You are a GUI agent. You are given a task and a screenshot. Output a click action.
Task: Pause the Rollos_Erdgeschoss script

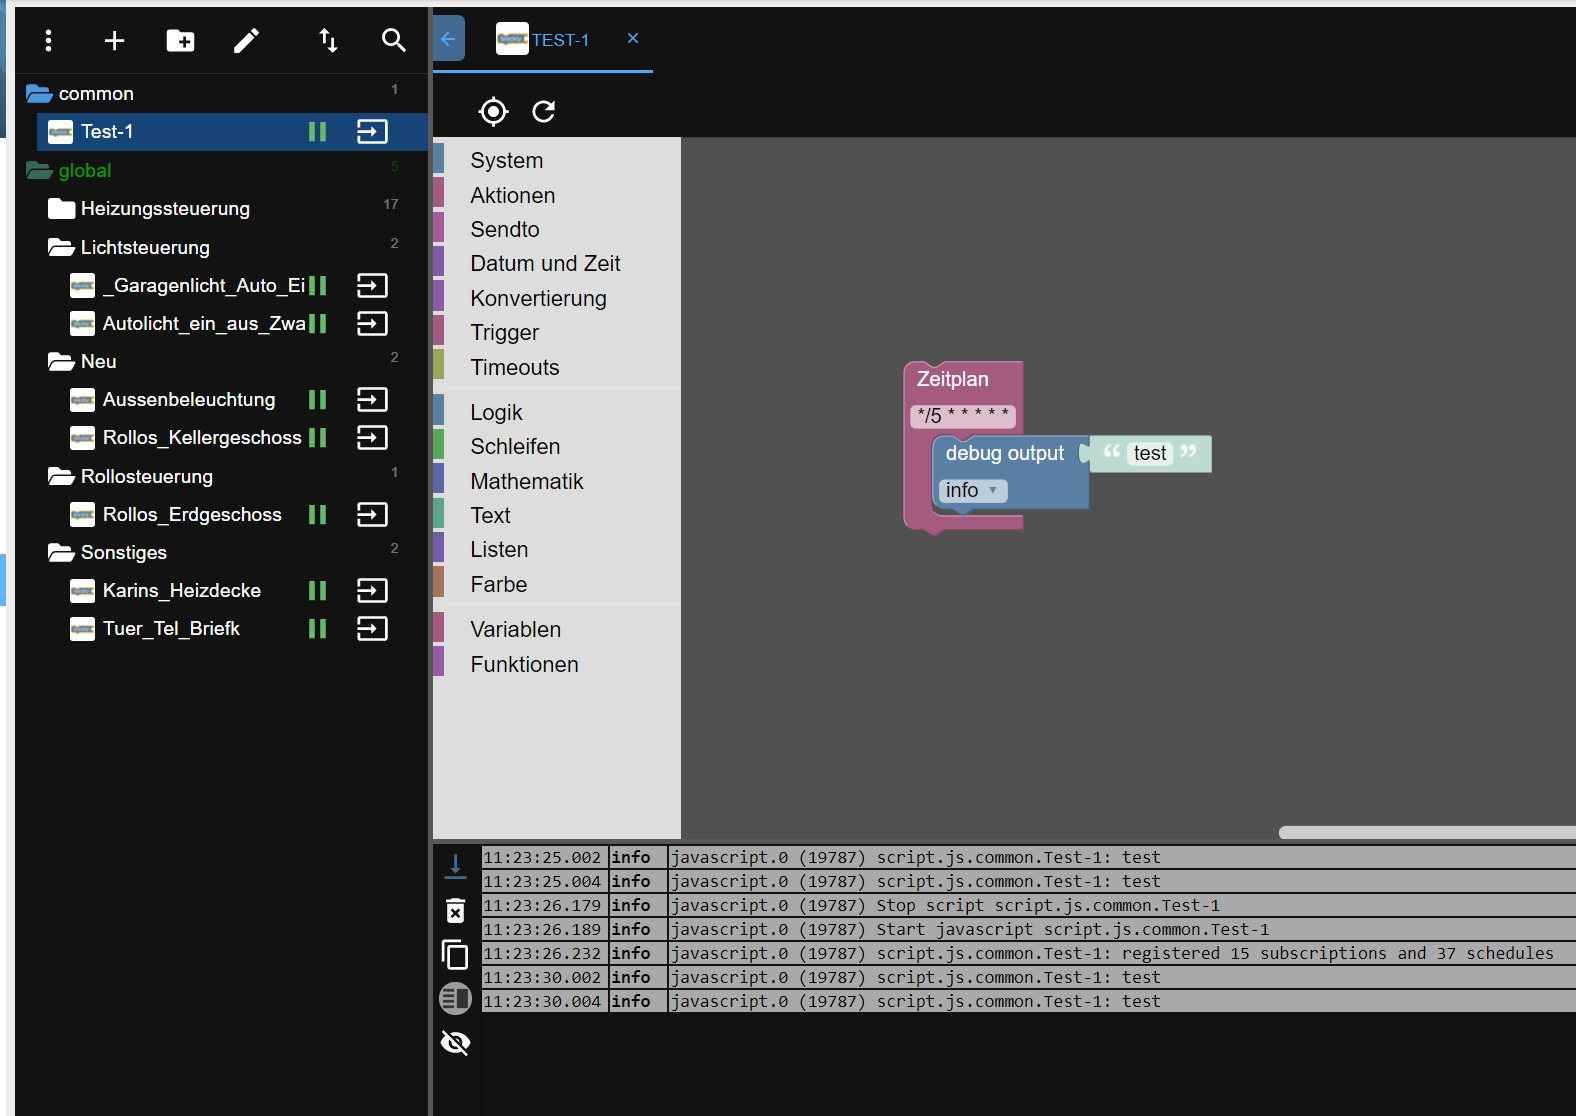[x=318, y=515]
